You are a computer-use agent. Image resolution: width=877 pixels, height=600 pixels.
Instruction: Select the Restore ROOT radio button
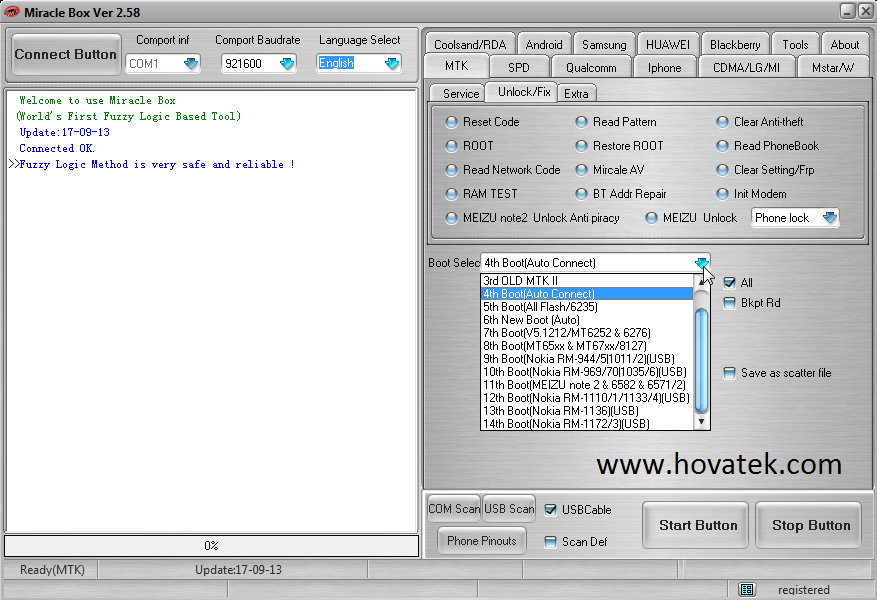coord(582,146)
